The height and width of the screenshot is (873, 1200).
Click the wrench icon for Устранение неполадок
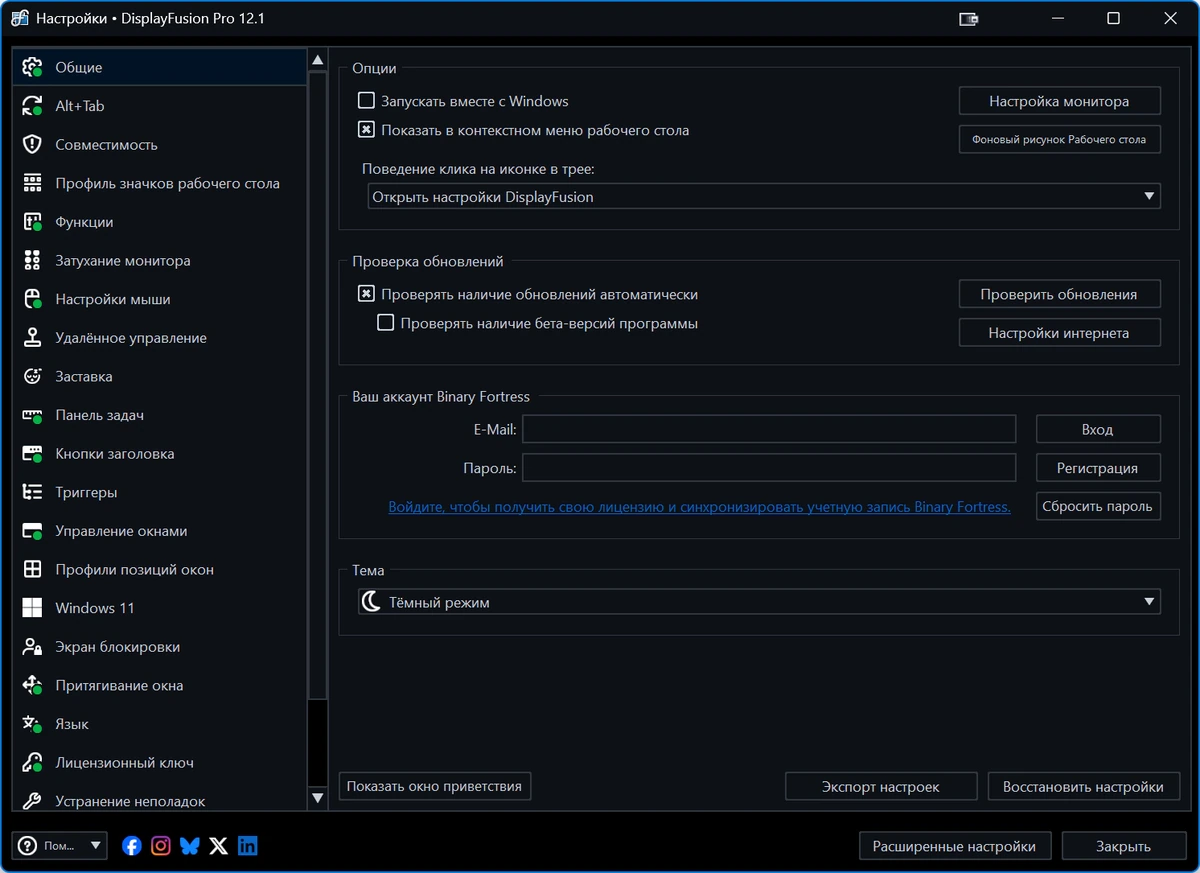[x=32, y=801]
